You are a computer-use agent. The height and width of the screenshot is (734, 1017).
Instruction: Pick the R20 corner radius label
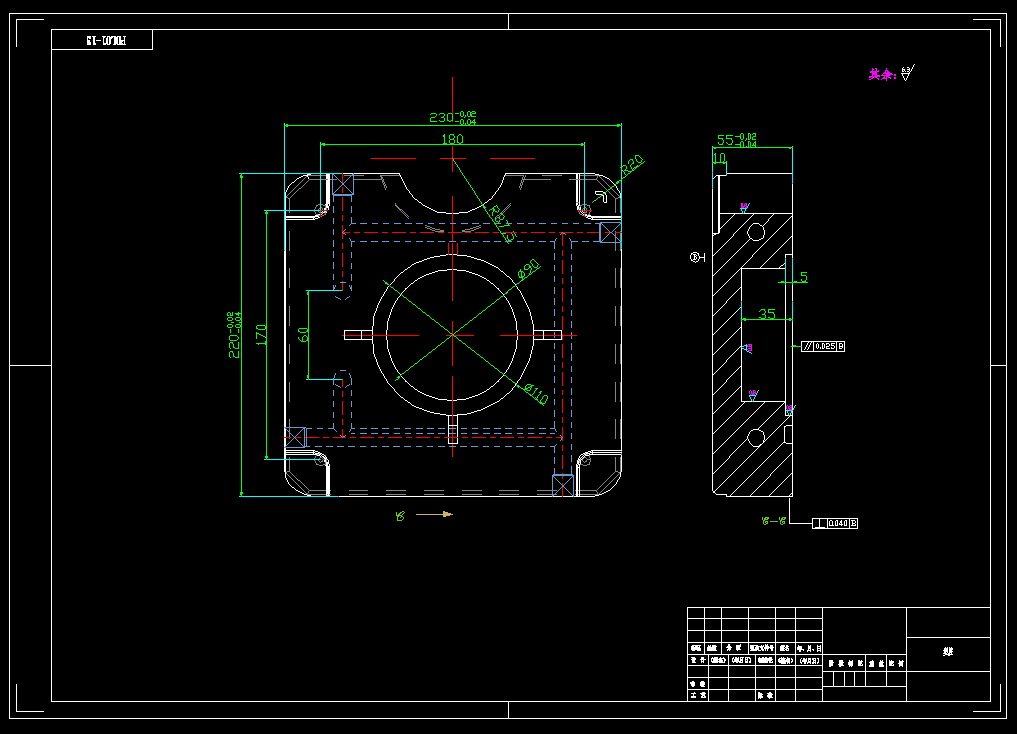632,166
